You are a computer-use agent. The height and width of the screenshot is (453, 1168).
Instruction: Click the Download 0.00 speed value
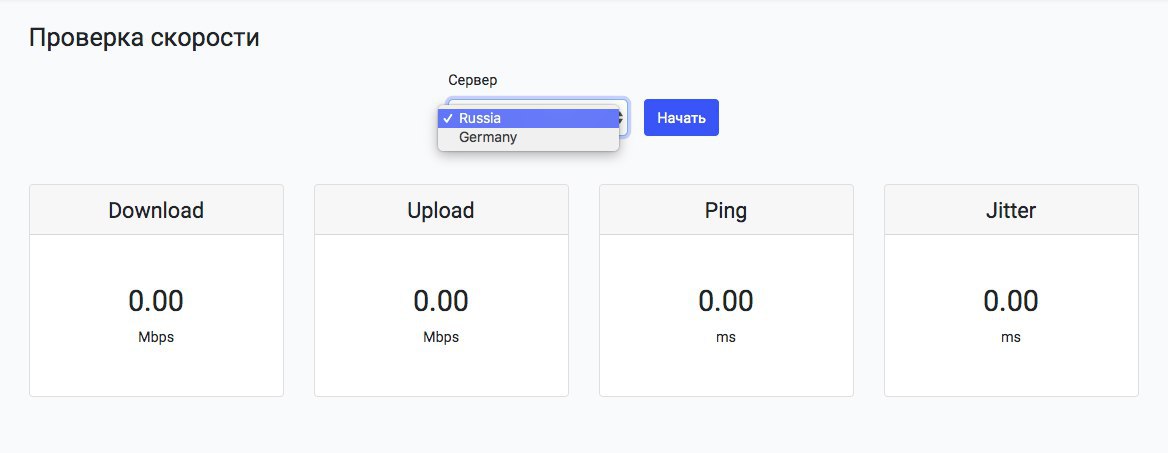[156, 300]
